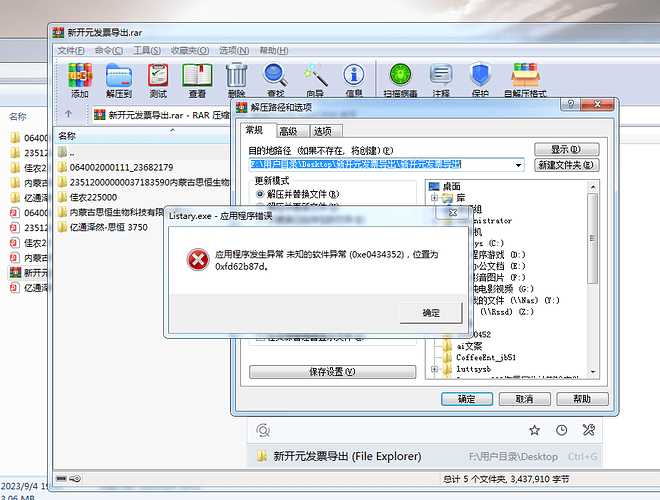Click the 删除 (Delete) trash icon
The height and width of the screenshot is (500, 660).
237,80
